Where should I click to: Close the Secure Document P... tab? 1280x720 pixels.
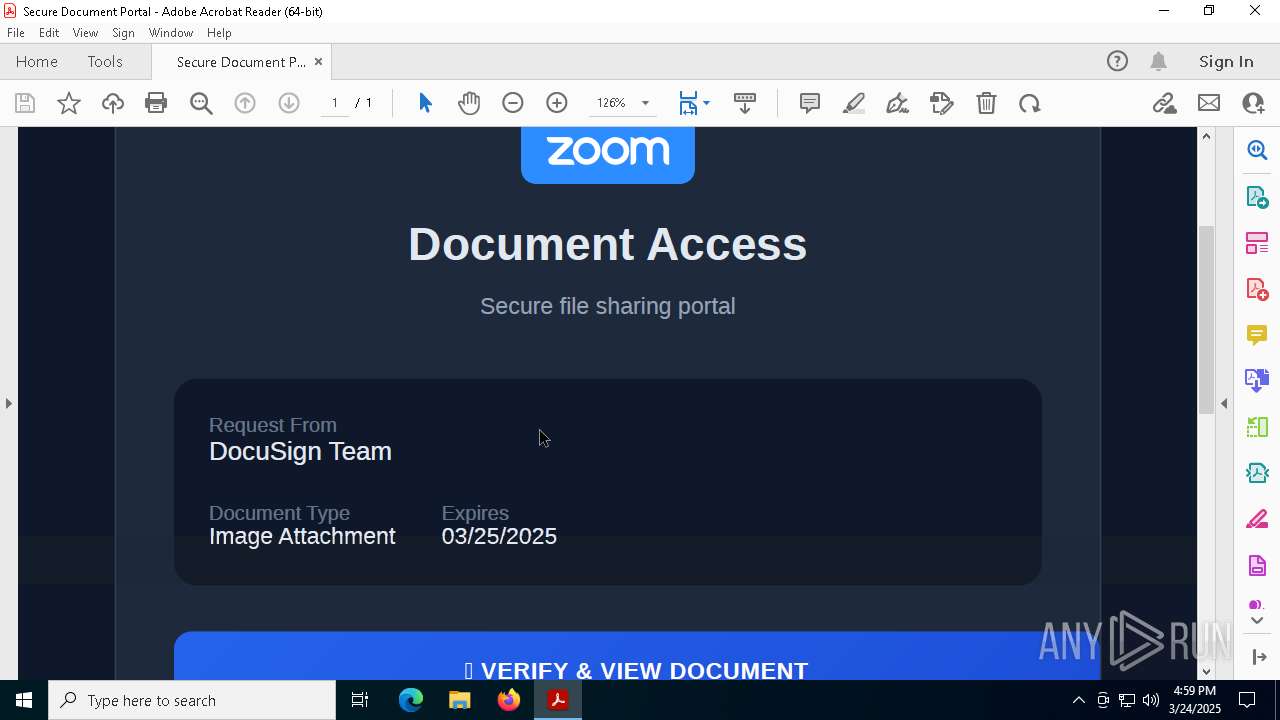[318, 61]
